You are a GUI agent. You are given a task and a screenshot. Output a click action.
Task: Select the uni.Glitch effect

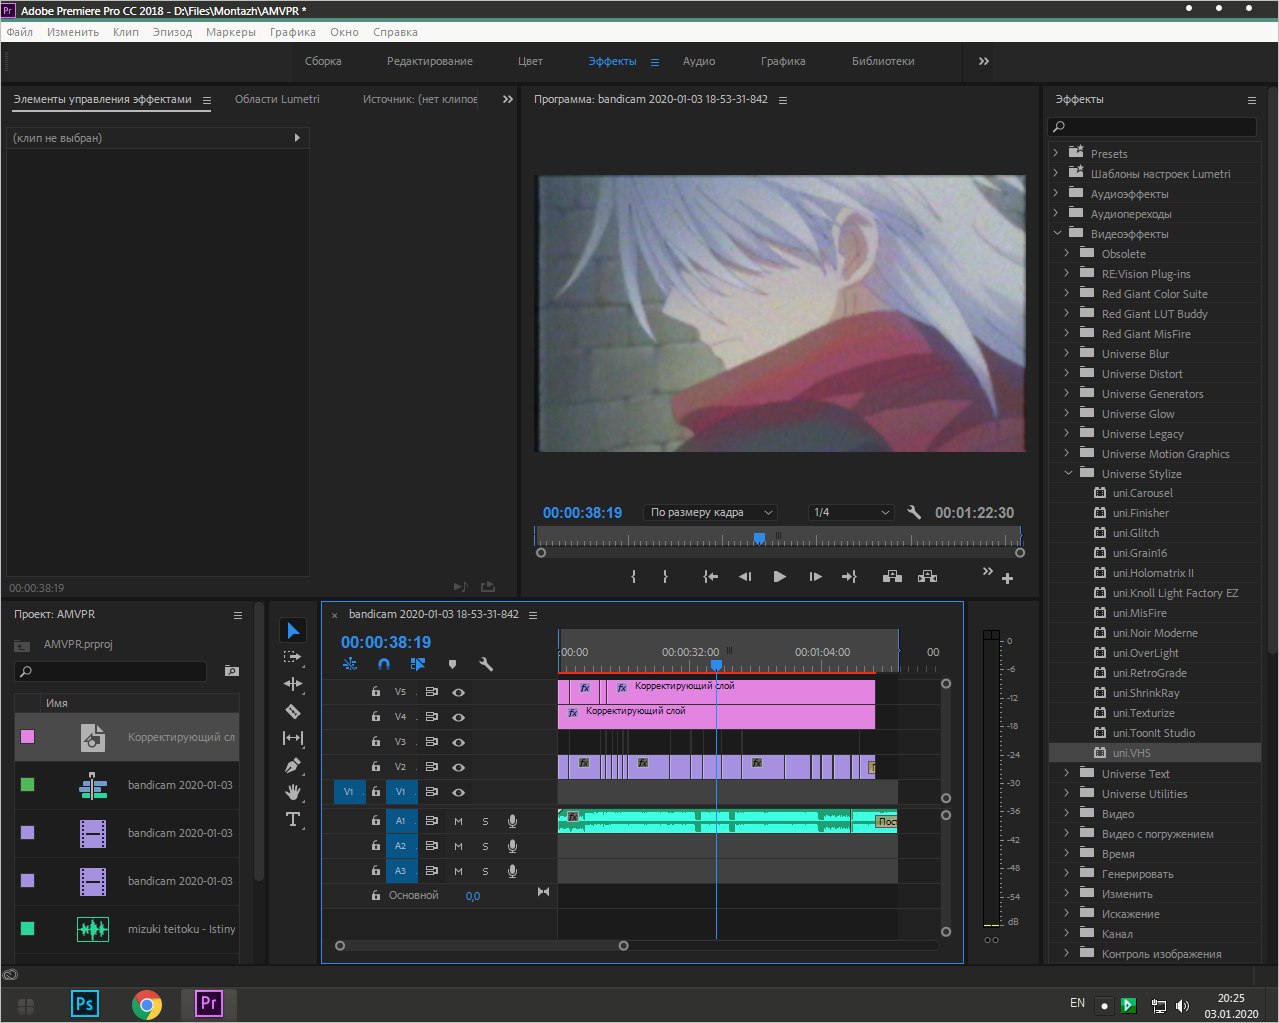tap(1136, 533)
